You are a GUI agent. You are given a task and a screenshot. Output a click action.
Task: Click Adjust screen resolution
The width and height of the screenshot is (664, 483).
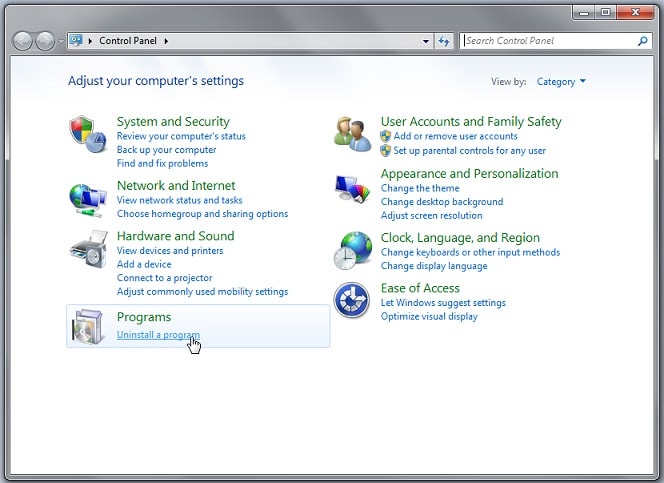point(431,215)
